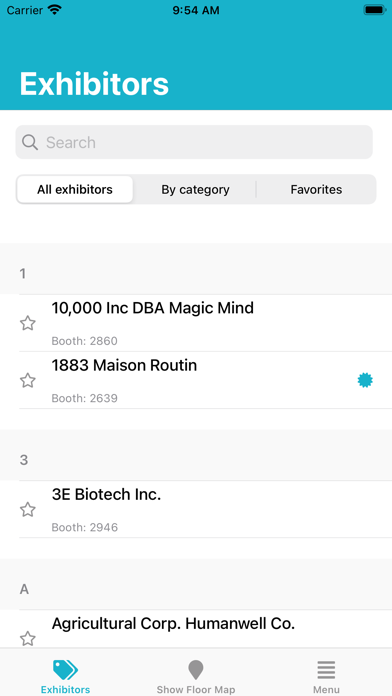Tap the Show Floor Map pin icon
This screenshot has width=392, height=696.
196,670
